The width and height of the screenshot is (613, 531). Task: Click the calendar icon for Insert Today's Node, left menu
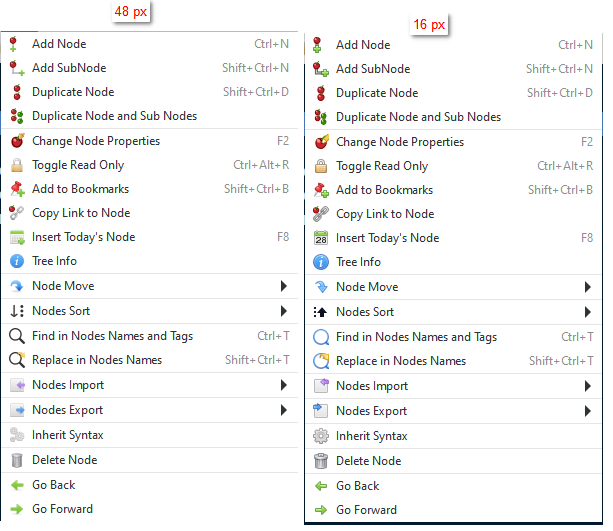[17, 237]
